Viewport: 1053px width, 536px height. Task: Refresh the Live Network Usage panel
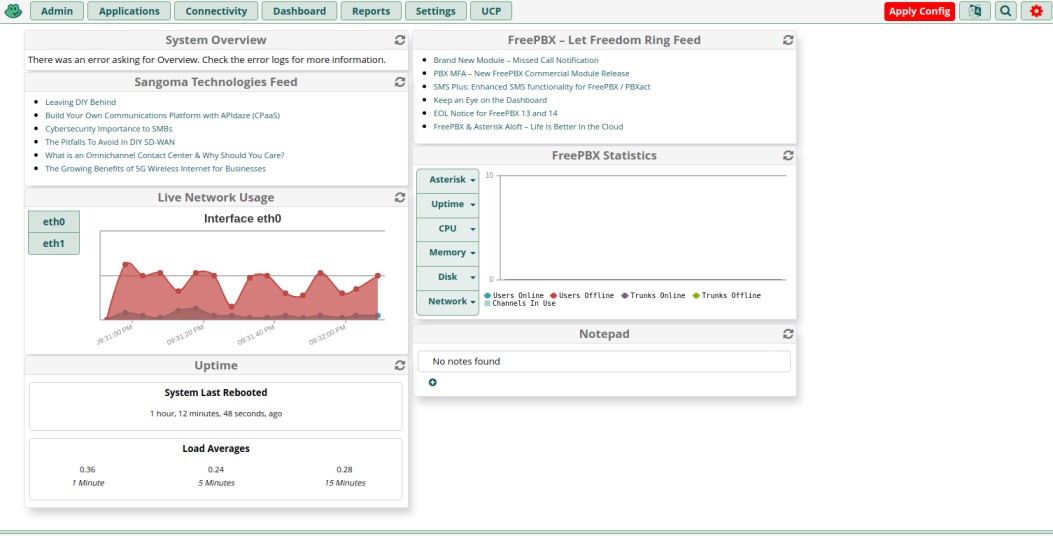click(x=400, y=198)
